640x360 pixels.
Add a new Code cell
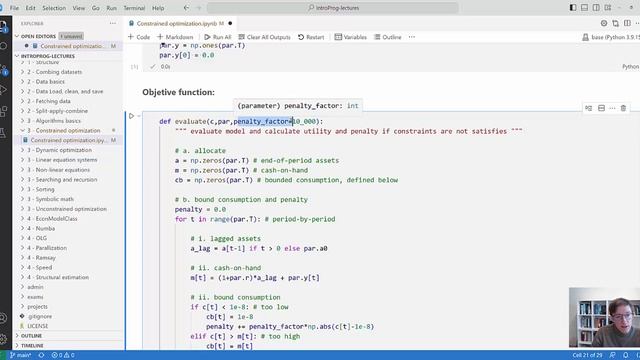click(x=139, y=37)
